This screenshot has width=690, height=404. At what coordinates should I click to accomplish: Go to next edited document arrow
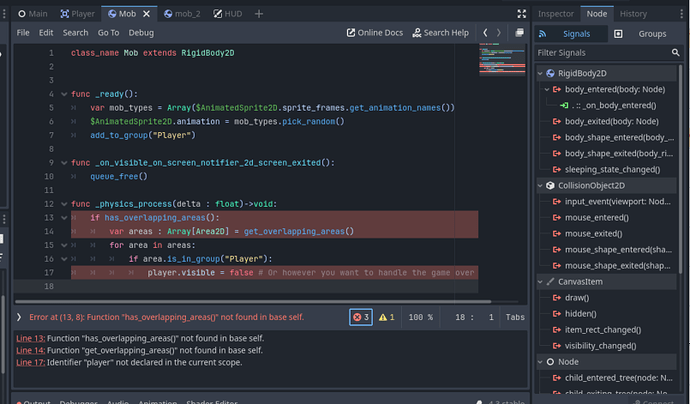pos(499,33)
